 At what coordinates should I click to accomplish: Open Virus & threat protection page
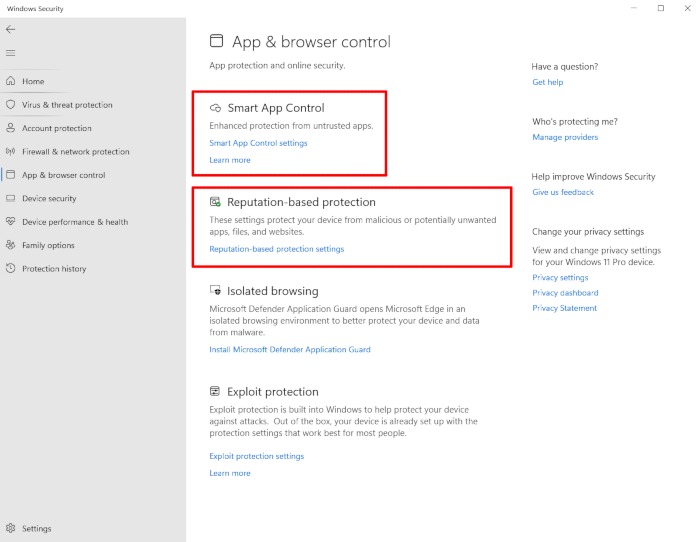67,105
